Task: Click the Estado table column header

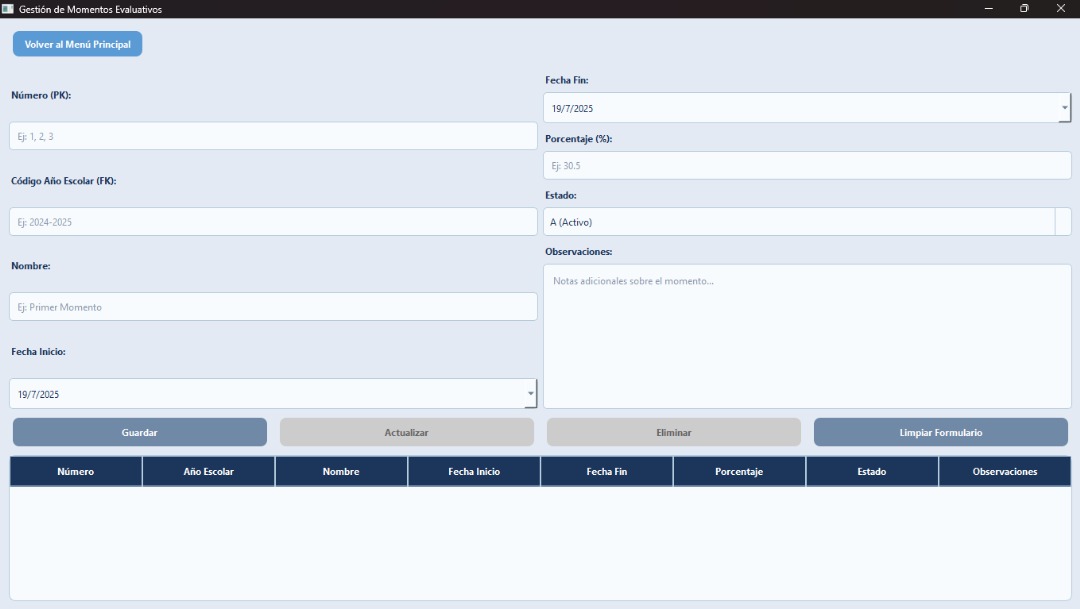Action: 871,472
